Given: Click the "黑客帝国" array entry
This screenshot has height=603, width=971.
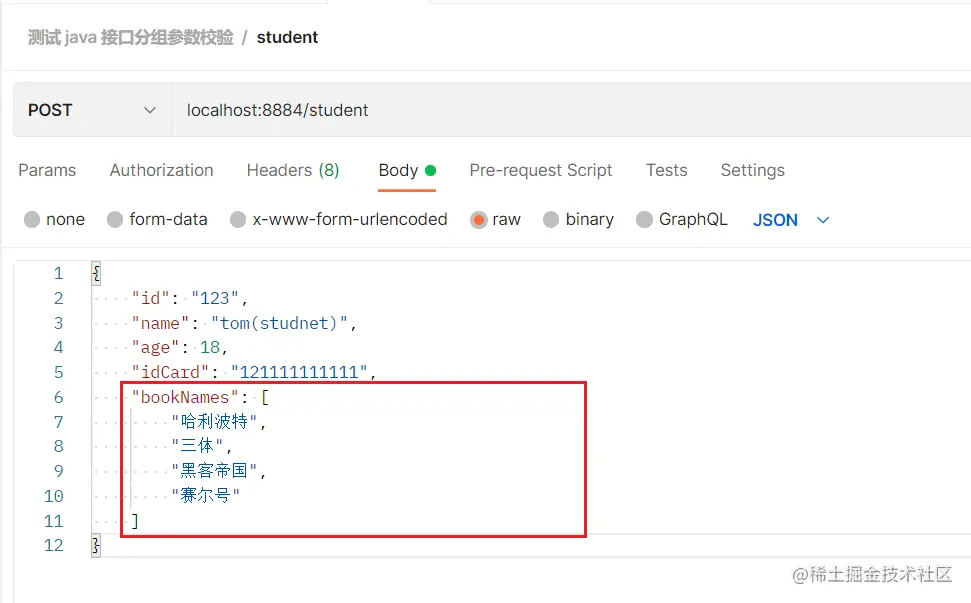Looking at the screenshot, I should tap(214, 471).
